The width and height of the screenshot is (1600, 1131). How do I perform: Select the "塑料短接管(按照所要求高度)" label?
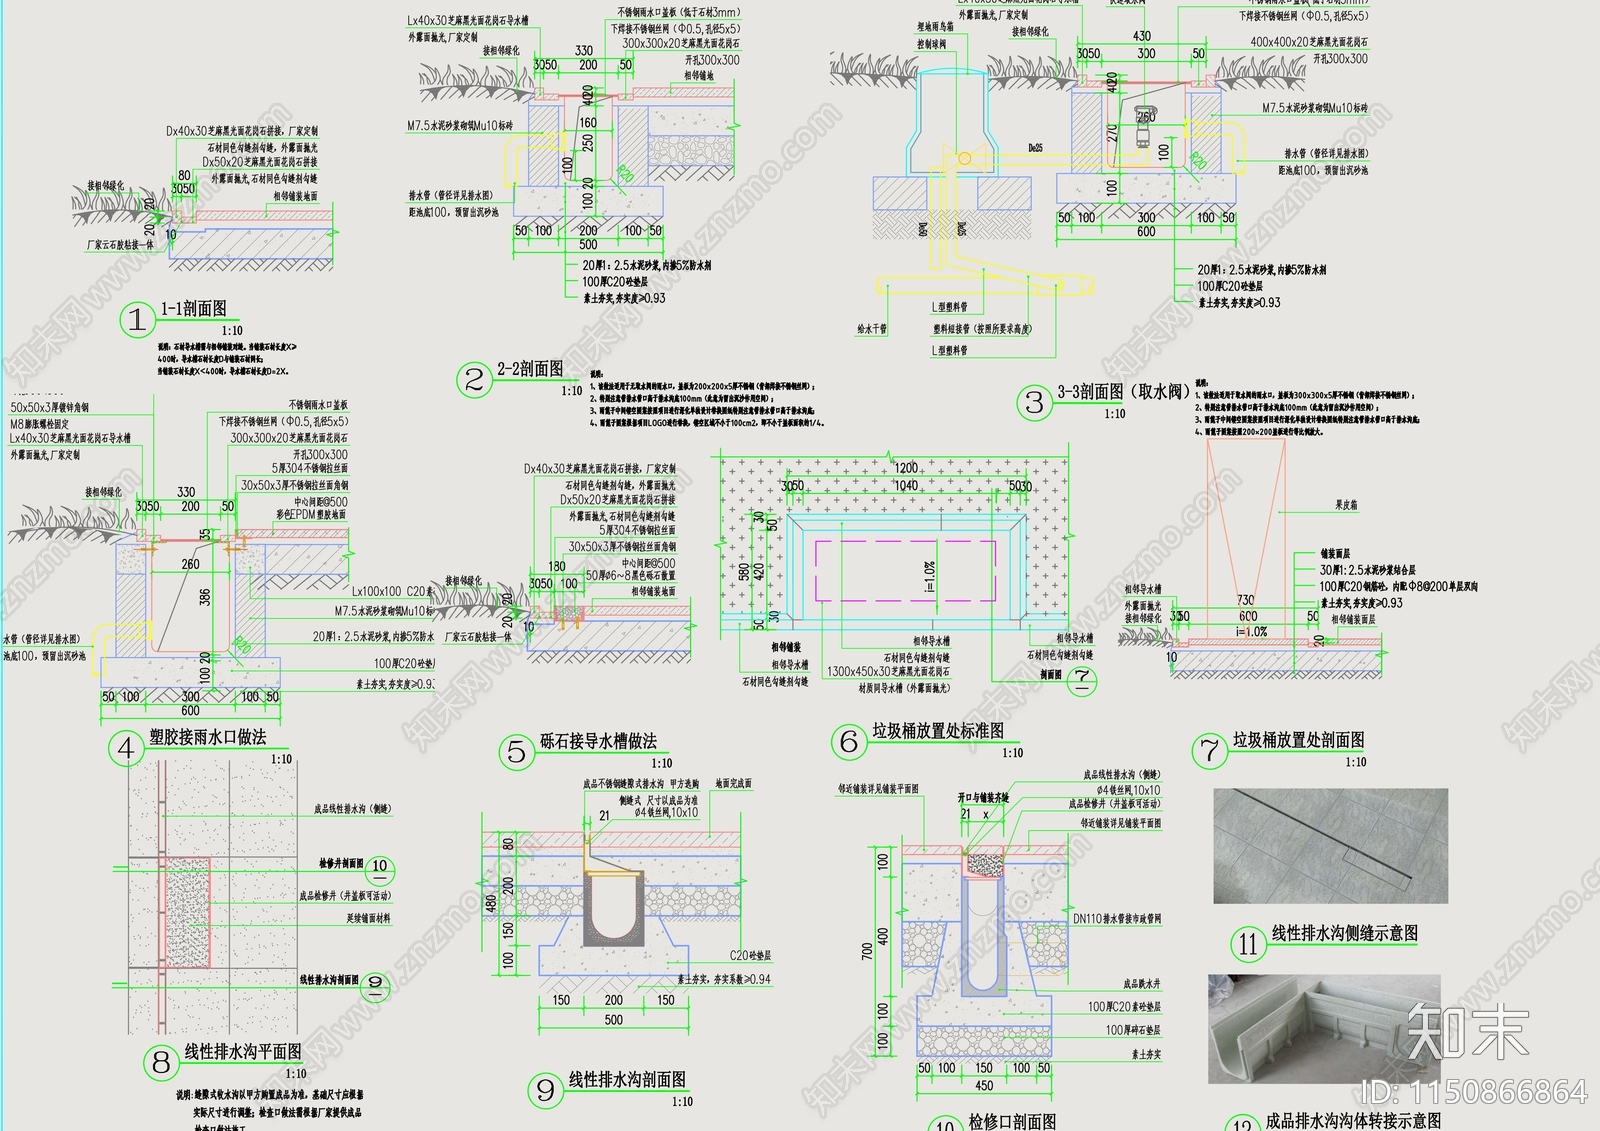pyautogui.click(x=982, y=328)
